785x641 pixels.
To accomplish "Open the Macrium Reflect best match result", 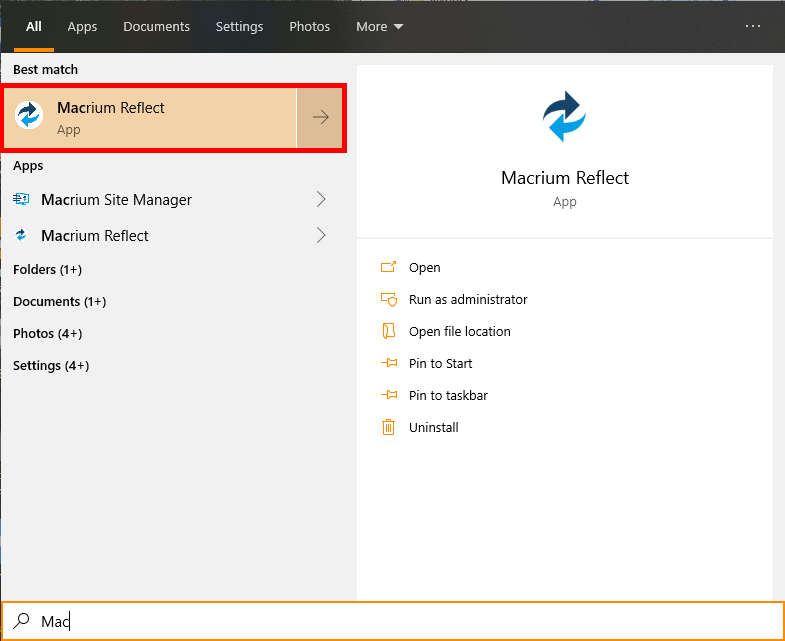I will [150, 118].
